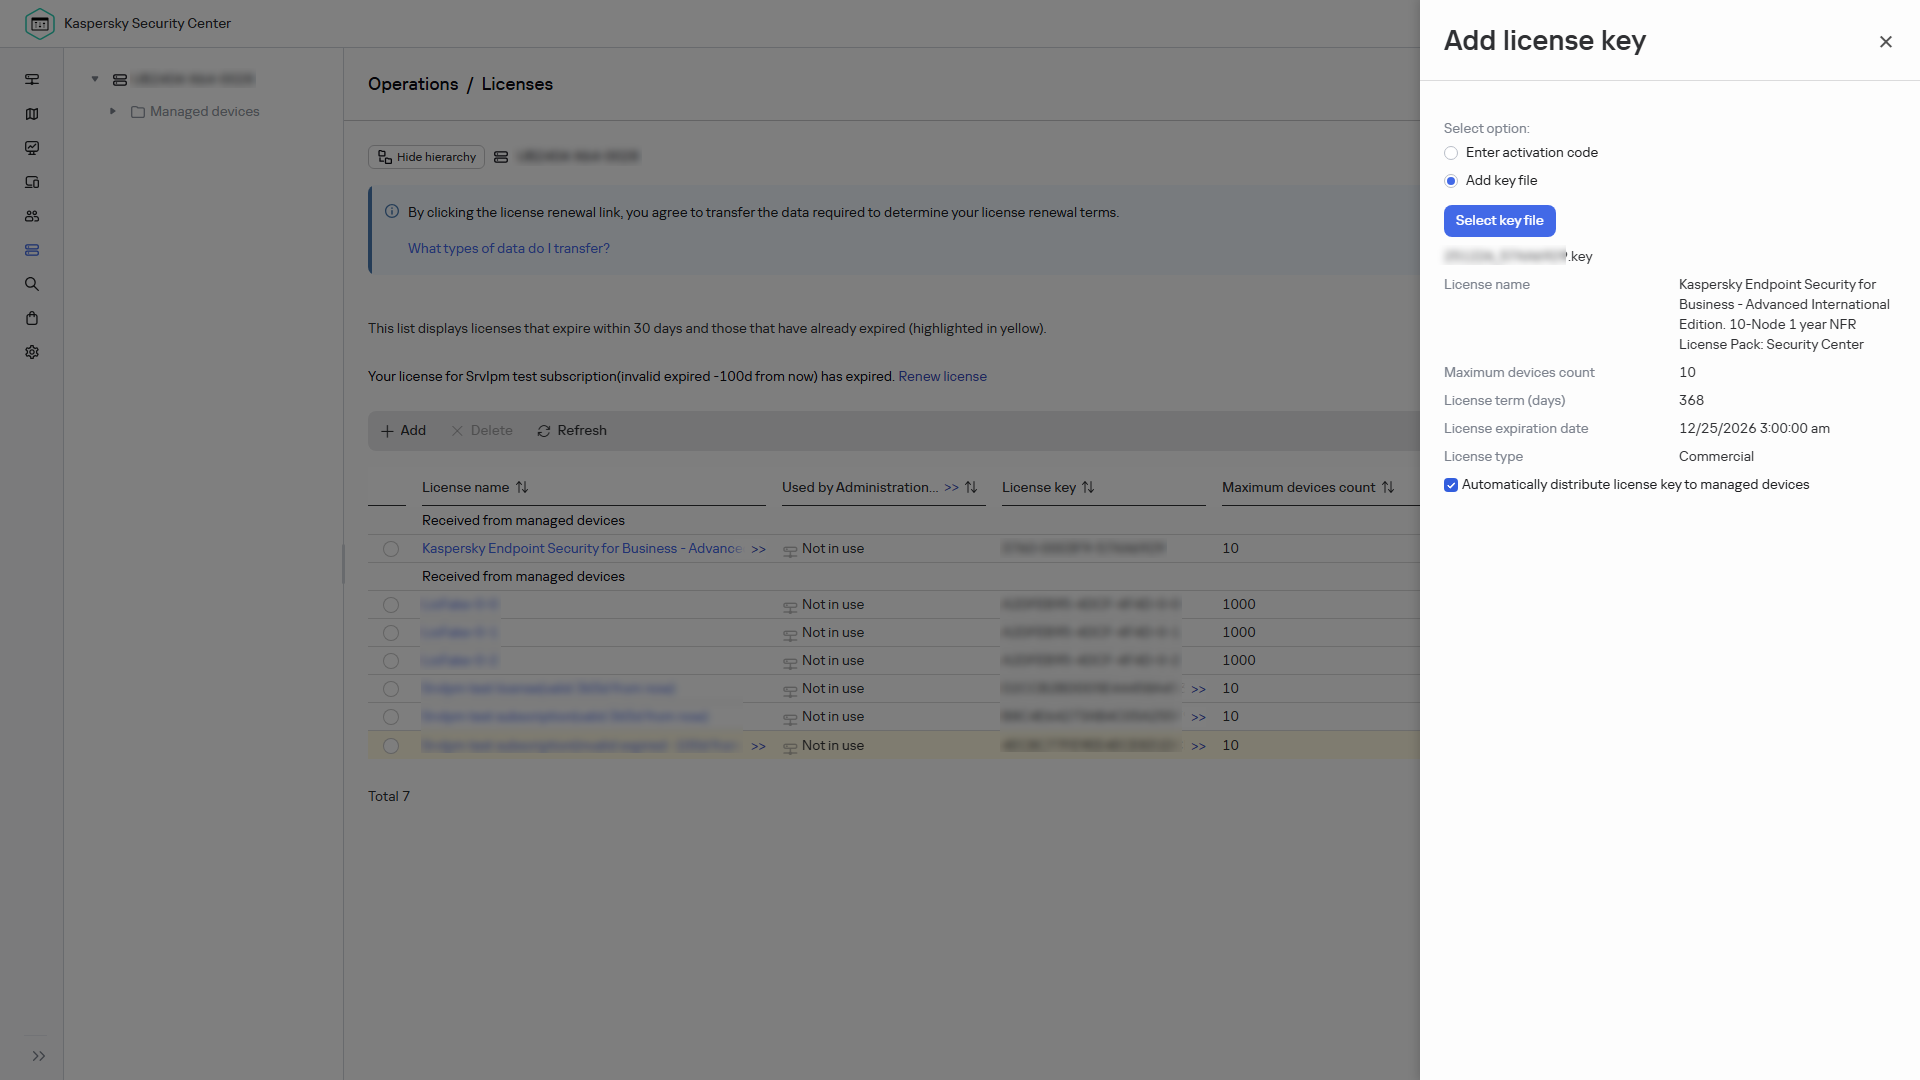Open What types of data do I transfer link
Screen dimensions: 1920x1080
tap(508, 248)
